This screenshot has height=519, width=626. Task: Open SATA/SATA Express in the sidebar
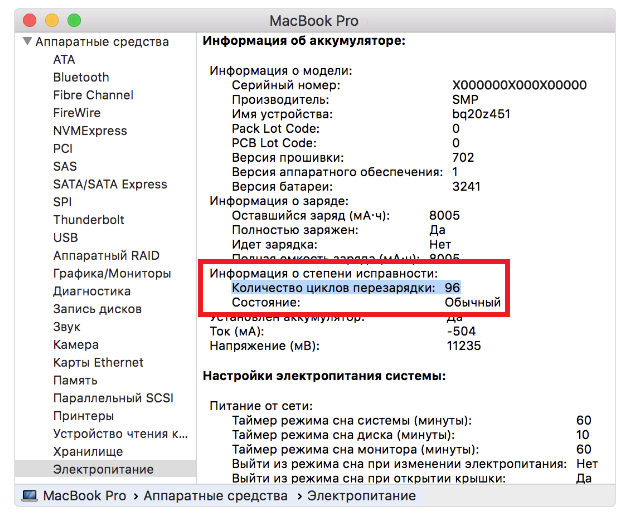tap(110, 184)
